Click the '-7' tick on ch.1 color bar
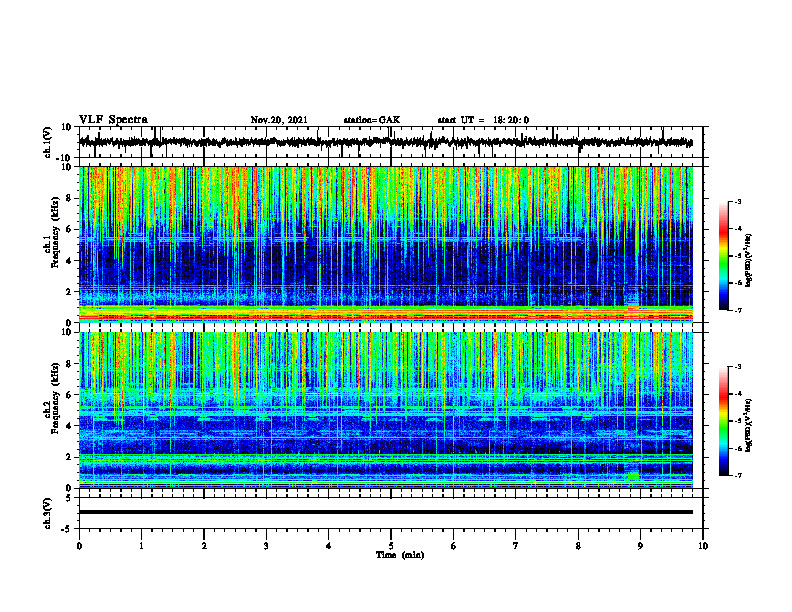The height and width of the screenshot is (612, 792). (737, 310)
